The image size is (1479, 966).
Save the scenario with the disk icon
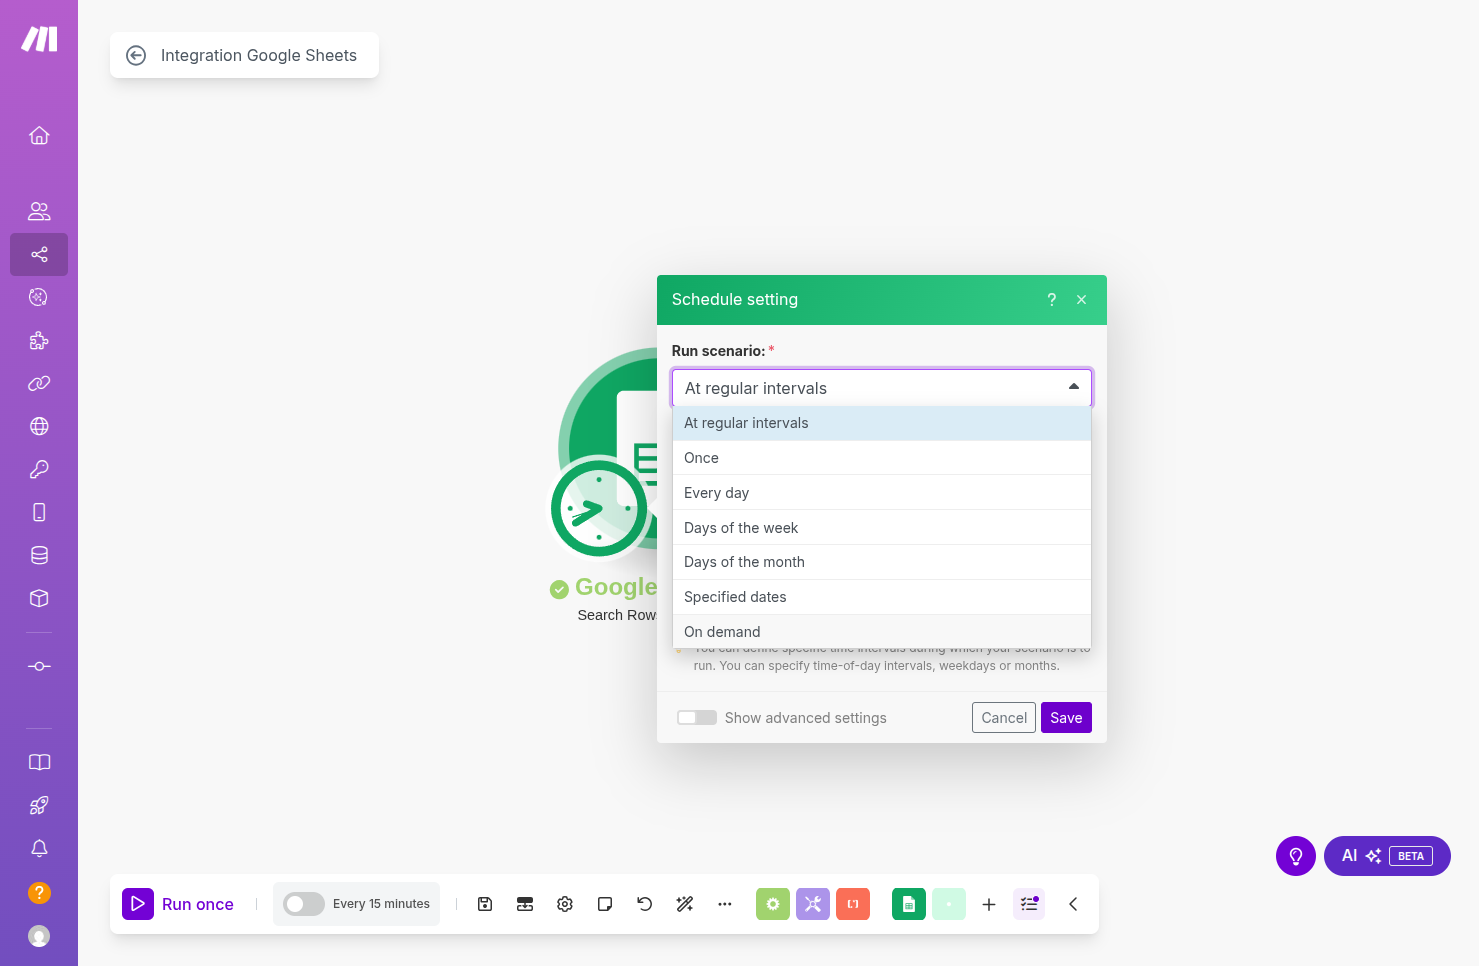click(x=485, y=904)
